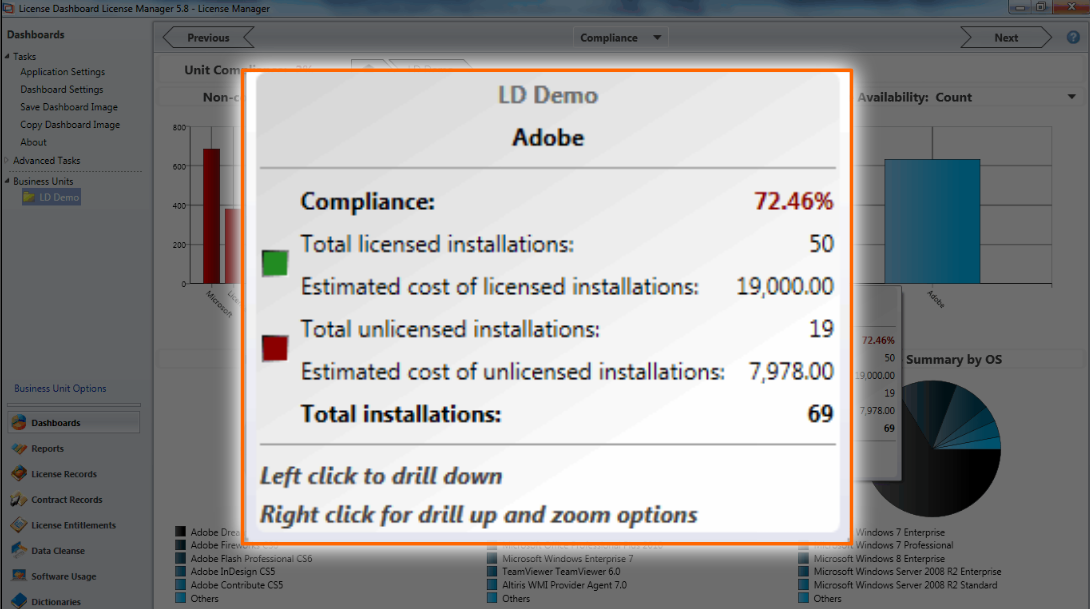Click the Business Unit Options link
The height and width of the screenshot is (609, 1090).
point(60,389)
